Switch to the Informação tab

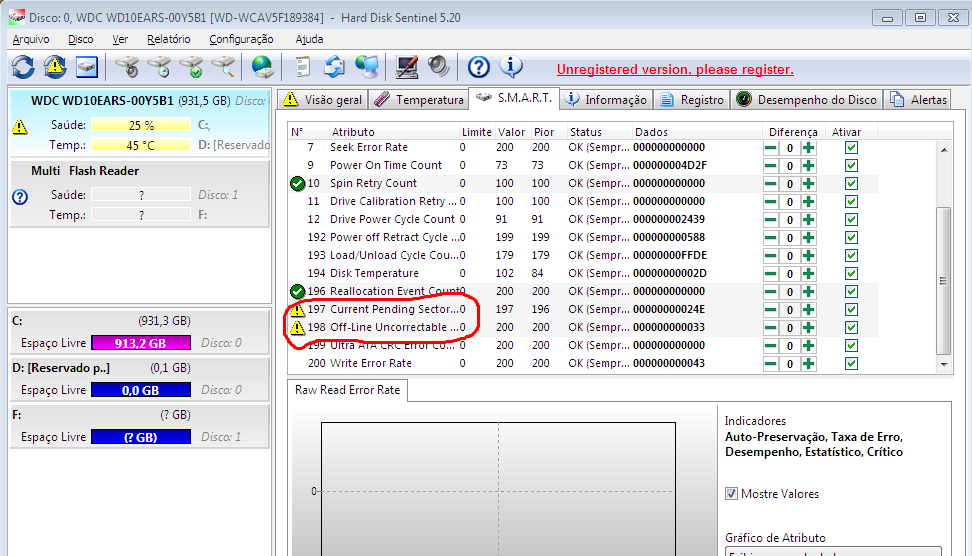pyautogui.click(x=607, y=100)
